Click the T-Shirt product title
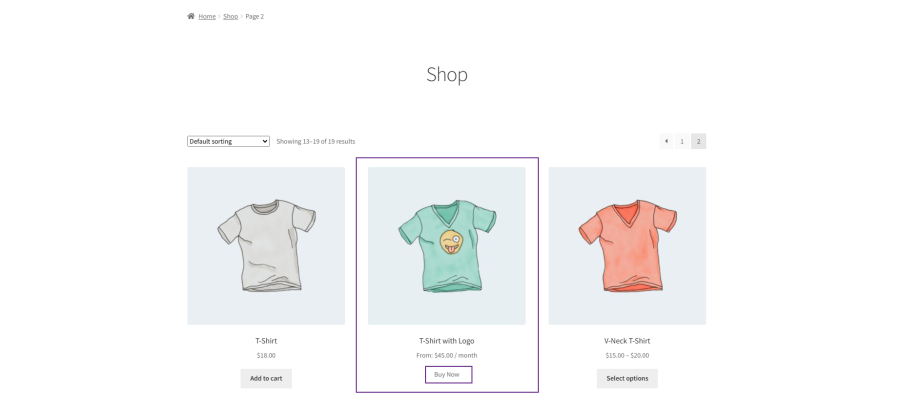The height and width of the screenshot is (403, 899). pos(266,341)
